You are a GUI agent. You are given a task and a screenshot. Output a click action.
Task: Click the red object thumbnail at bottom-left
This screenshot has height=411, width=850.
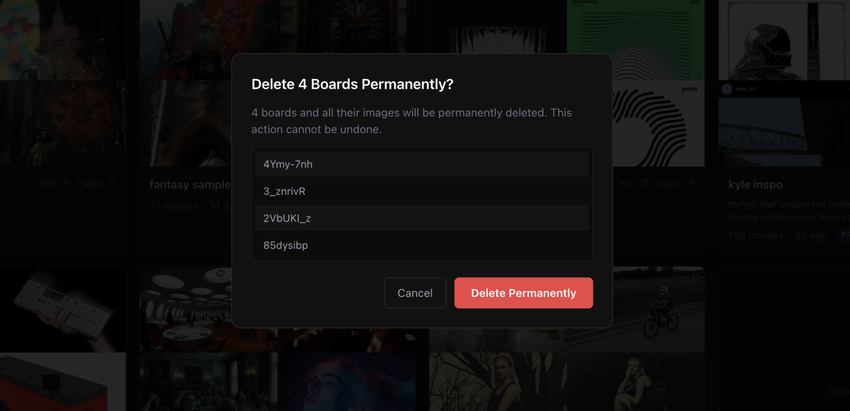62,385
